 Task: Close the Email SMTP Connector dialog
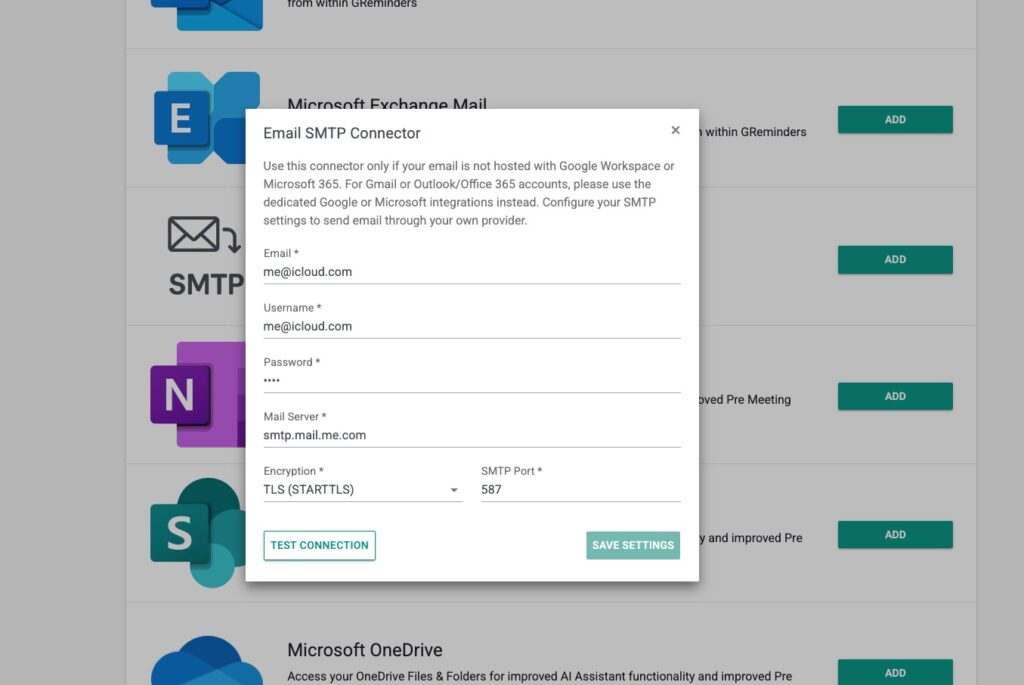pyautogui.click(x=675, y=131)
